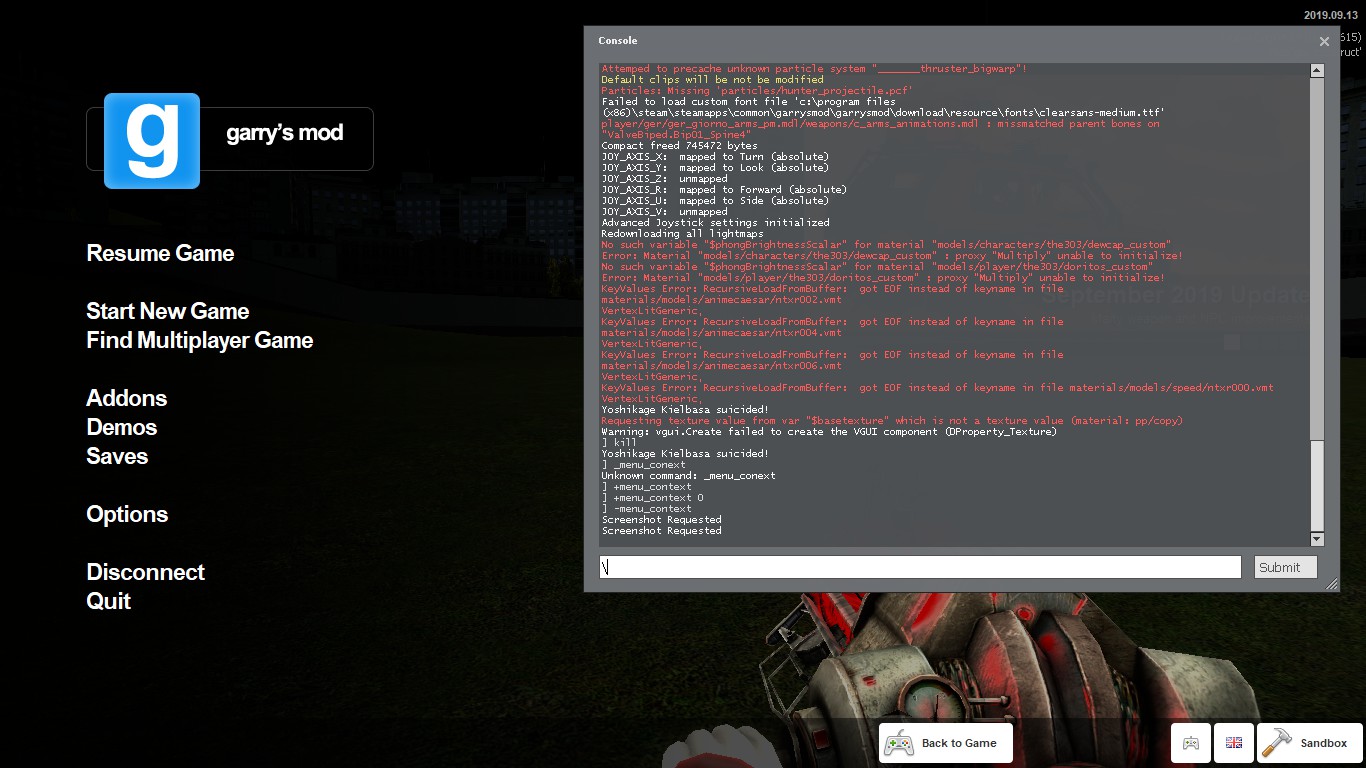Viewport: 1366px width, 768px height.
Task: Open the Sandbox gamemode selector
Action: [1309, 743]
